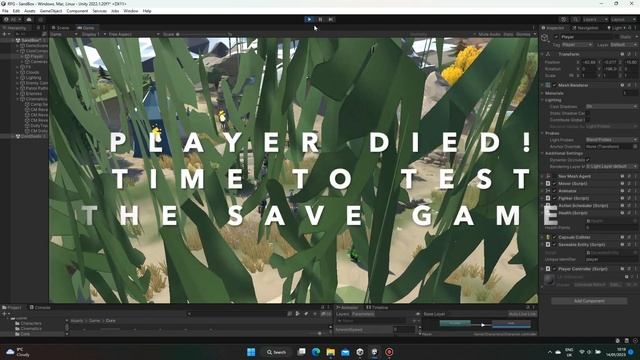The height and width of the screenshot is (360, 640).
Task: Click the Position X field in Transform
Action: [x=589, y=62]
